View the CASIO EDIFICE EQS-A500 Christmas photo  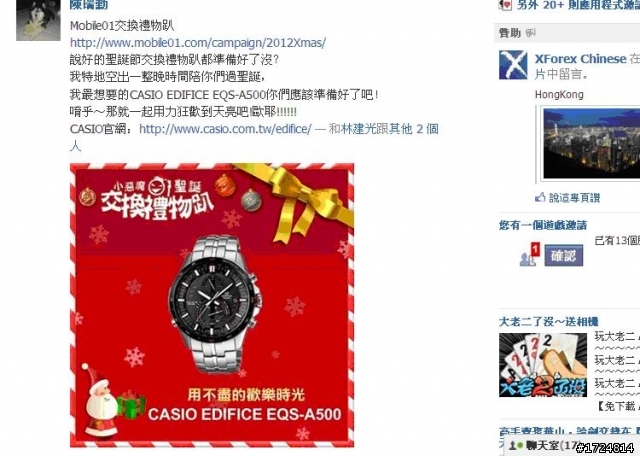212,305
